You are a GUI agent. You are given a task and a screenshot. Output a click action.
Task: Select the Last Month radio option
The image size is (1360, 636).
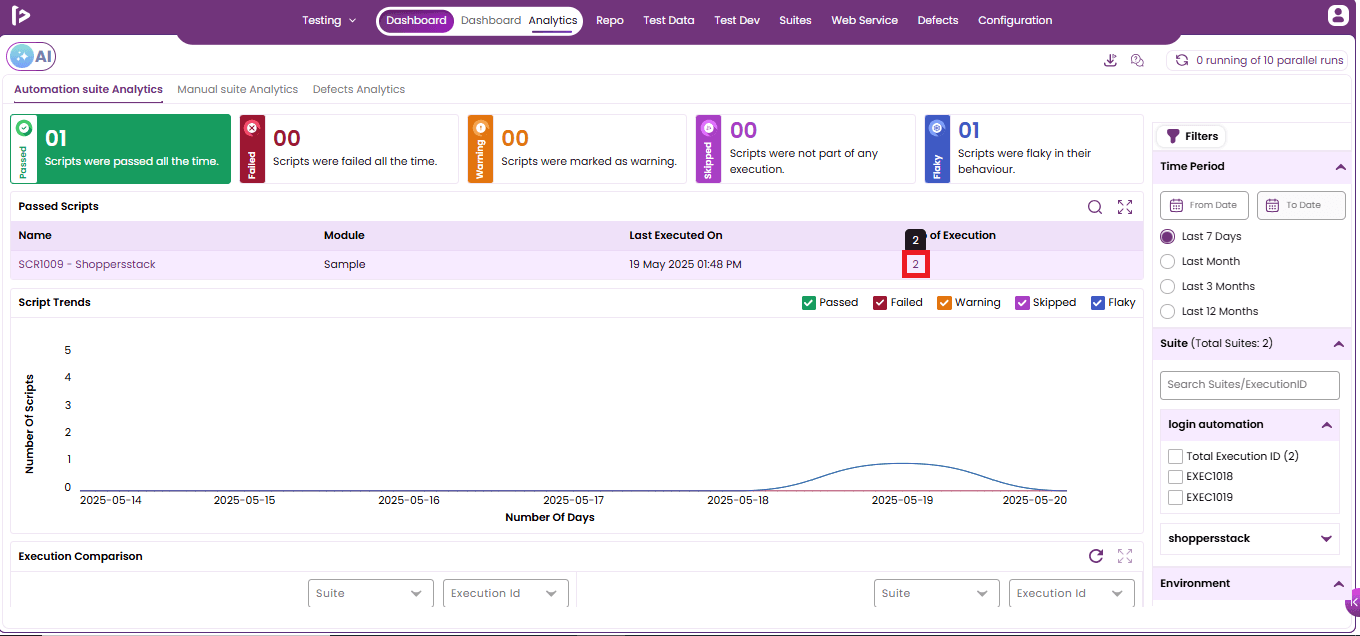point(1167,261)
